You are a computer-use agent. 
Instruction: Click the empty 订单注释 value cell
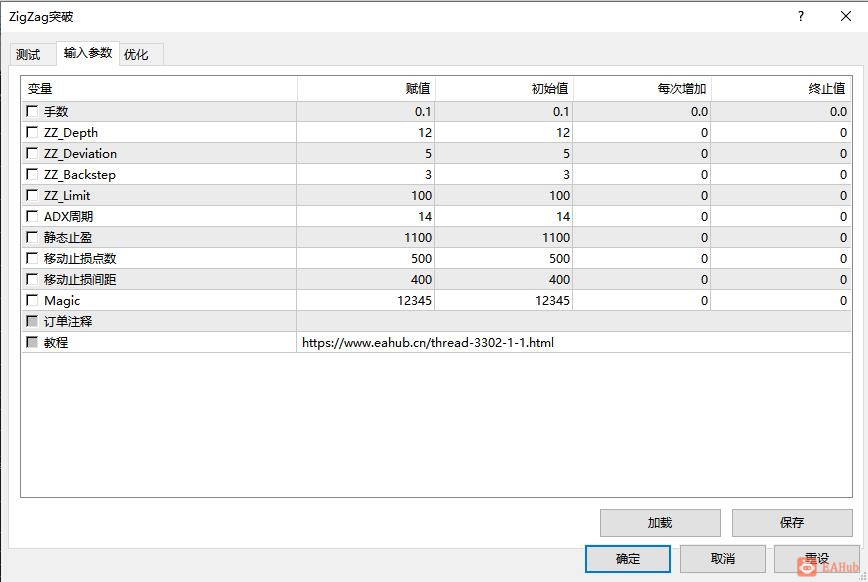tap(574, 322)
